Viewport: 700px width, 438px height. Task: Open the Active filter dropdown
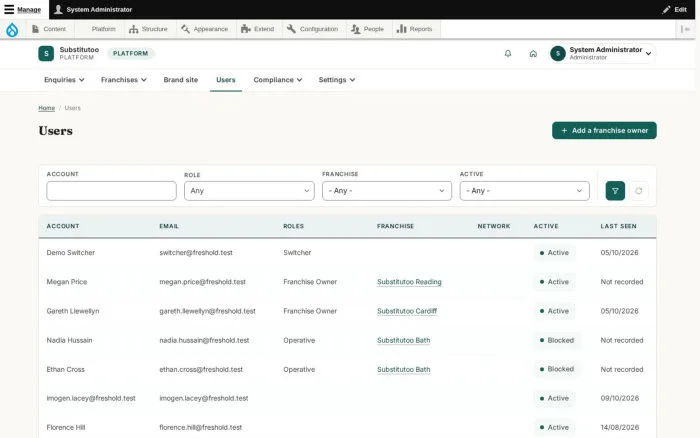point(525,191)
